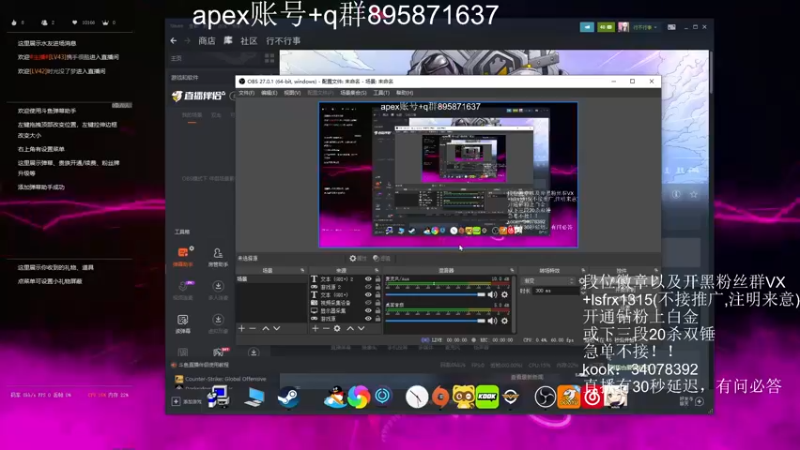Toggle visibility of 游戏源 2 source
This screenshot has width=800, height=450.
point(368,287)
